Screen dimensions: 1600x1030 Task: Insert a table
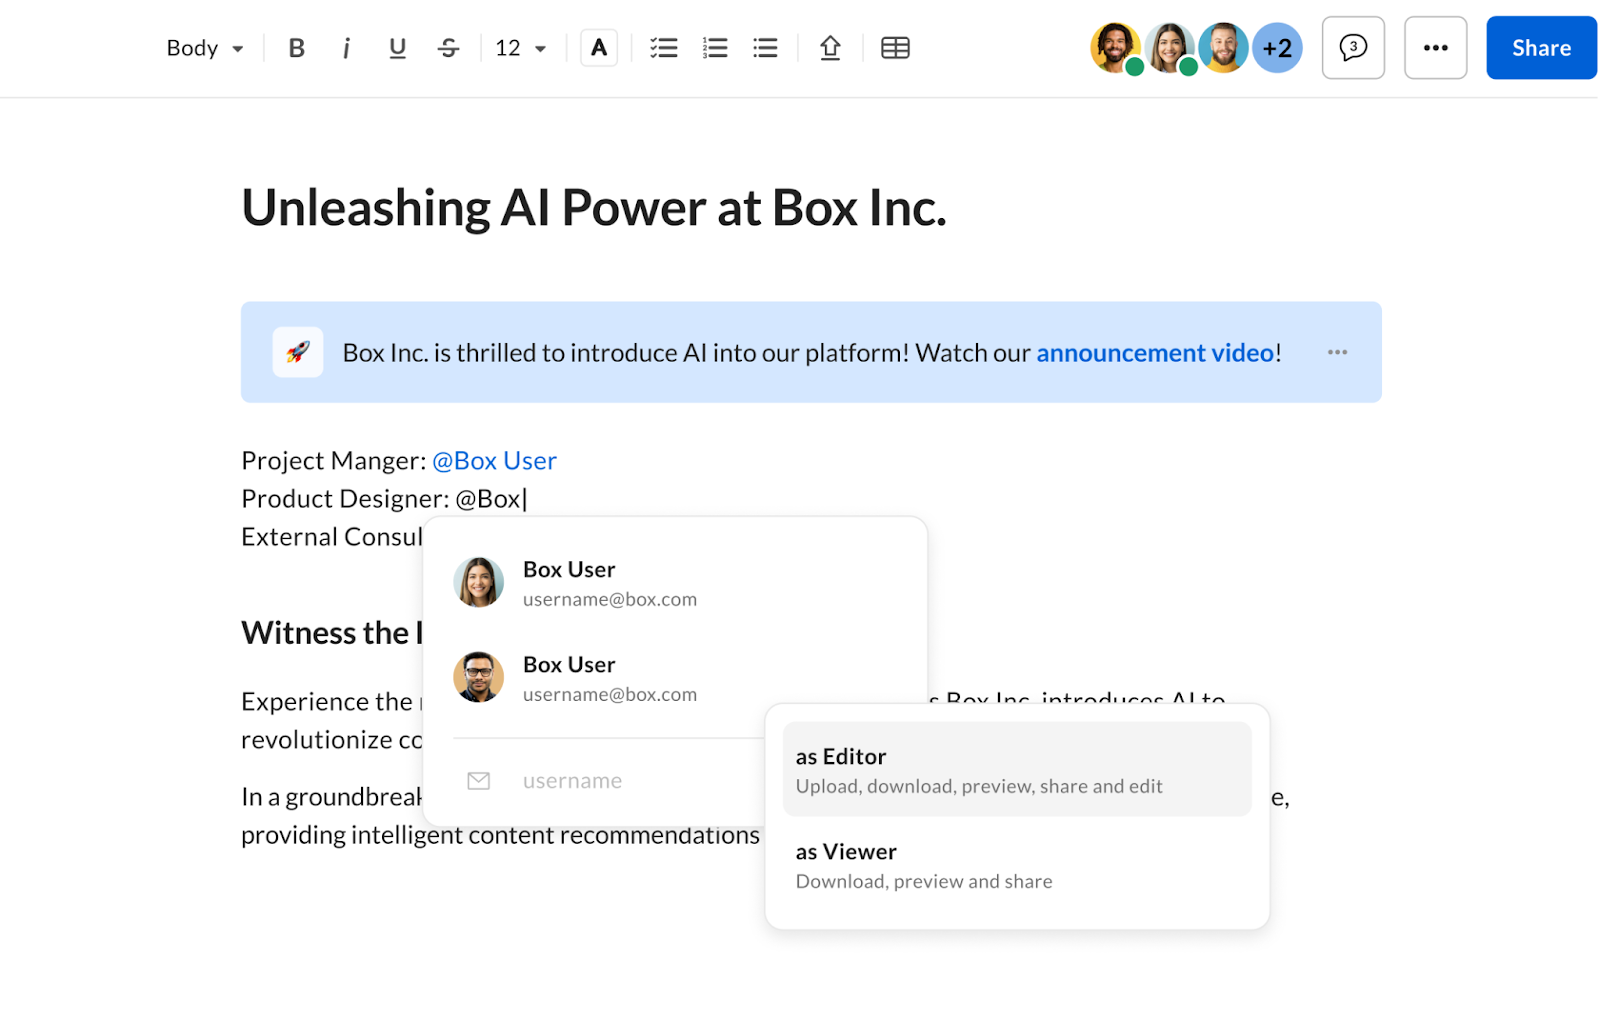pos(895,48)
